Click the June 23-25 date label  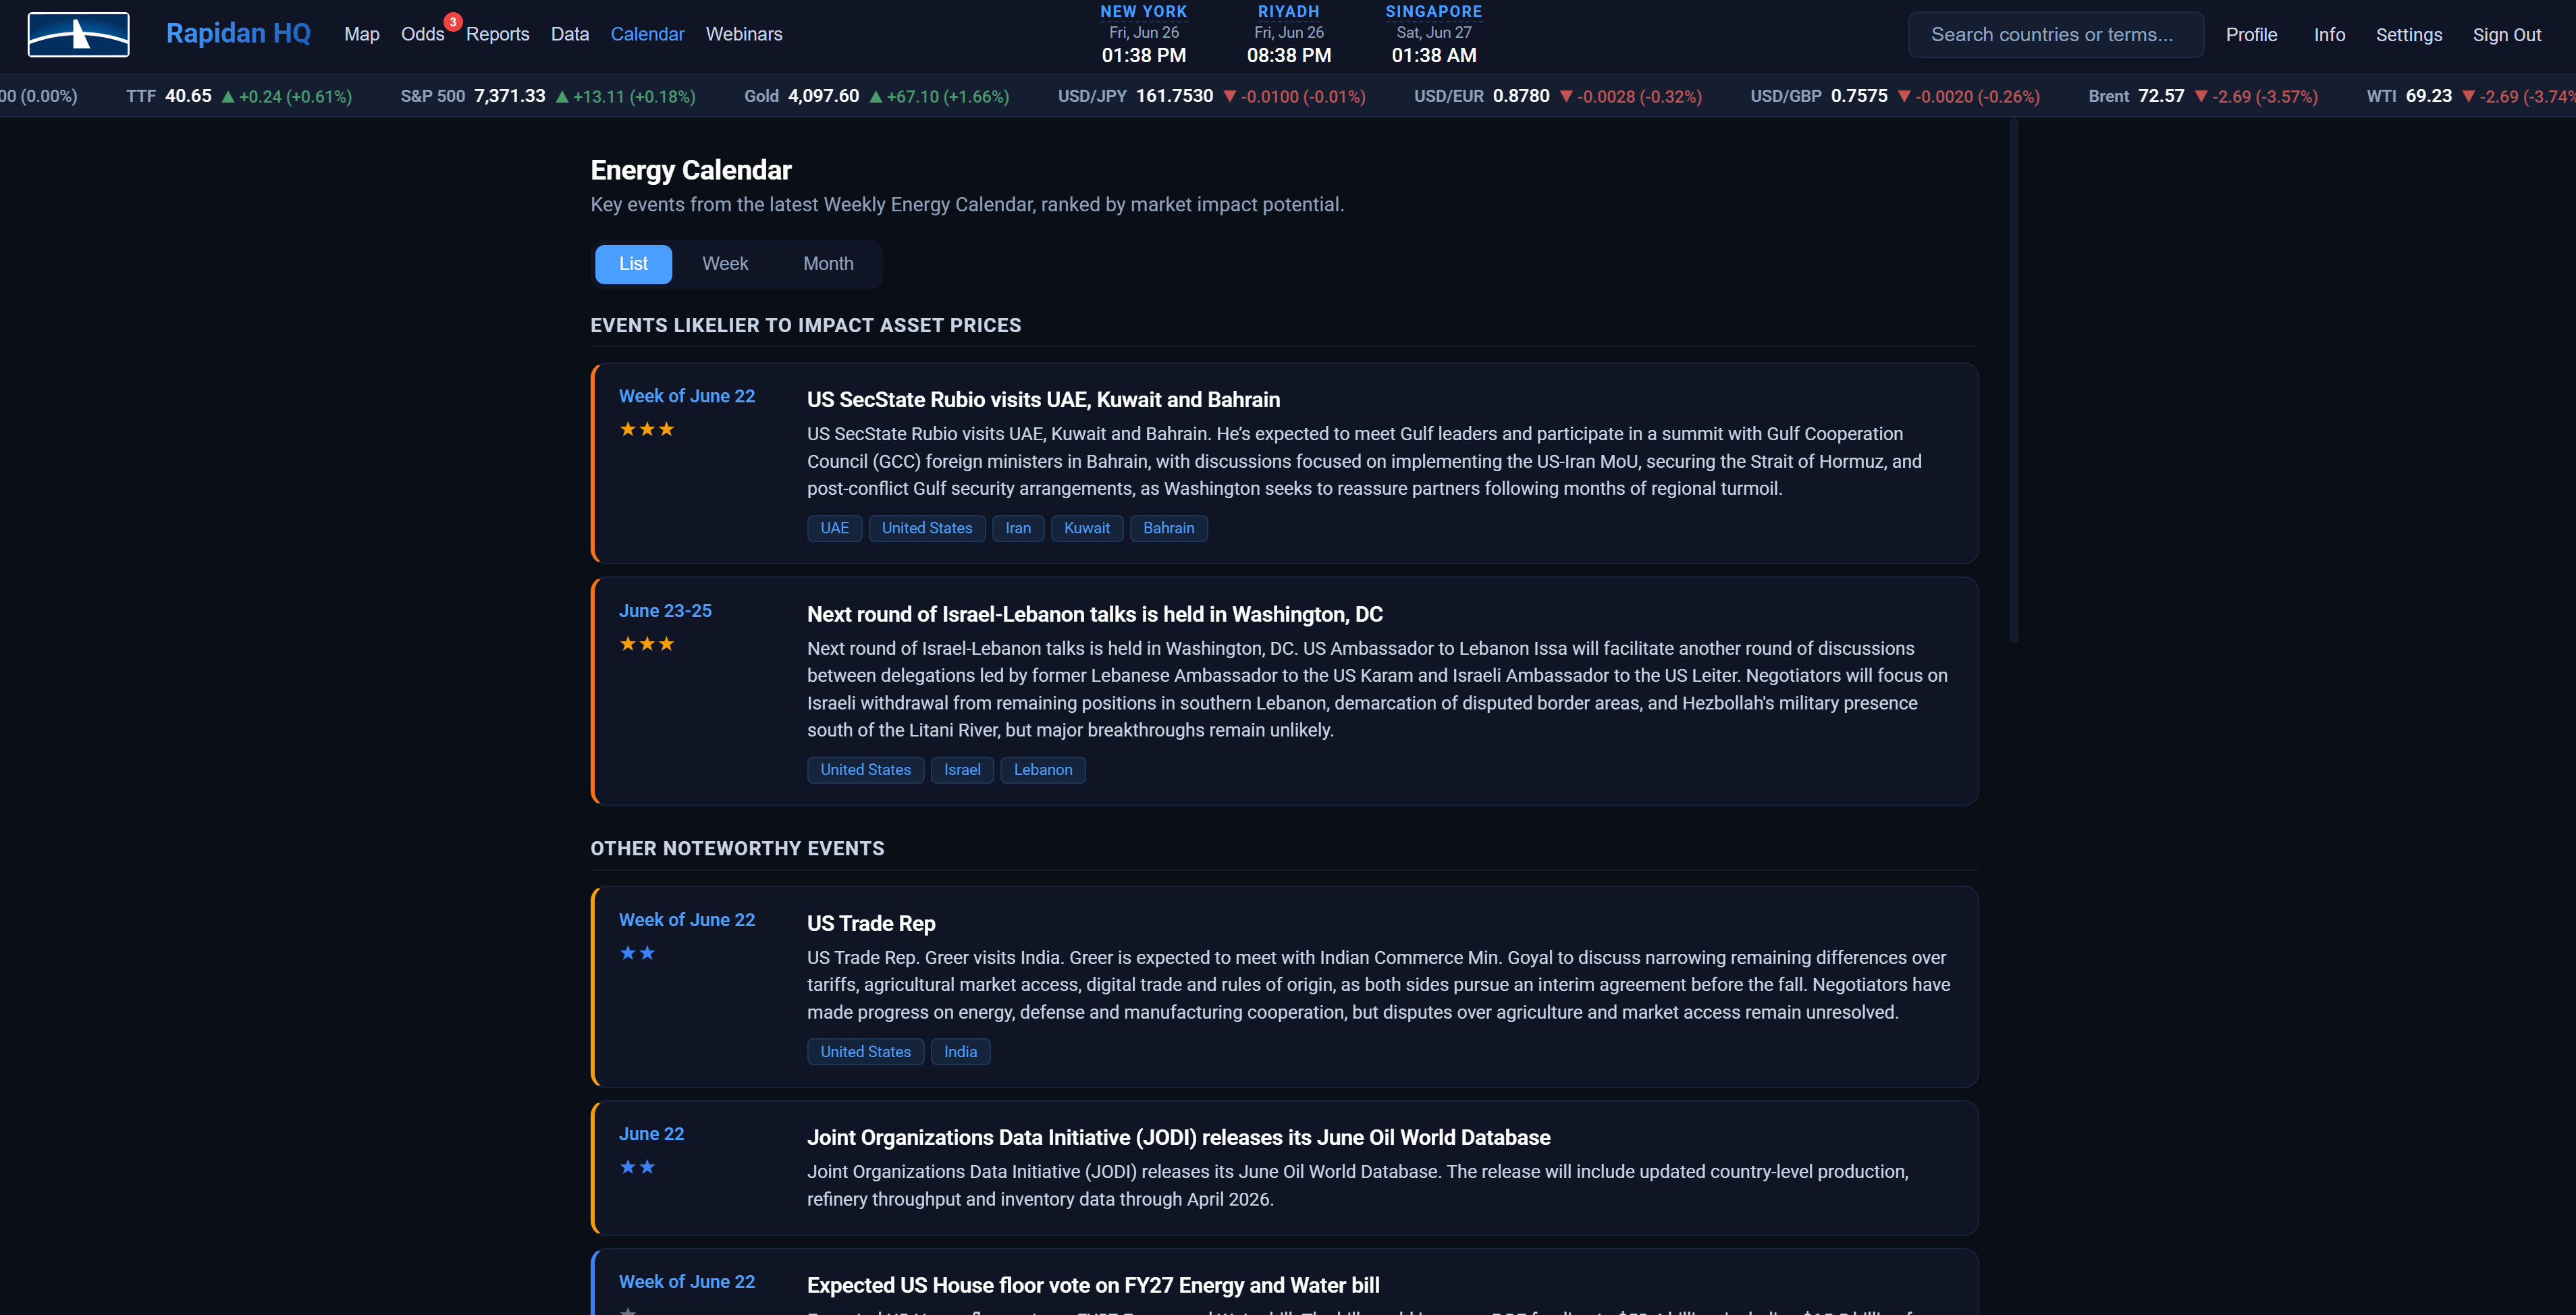click(665, 611)
